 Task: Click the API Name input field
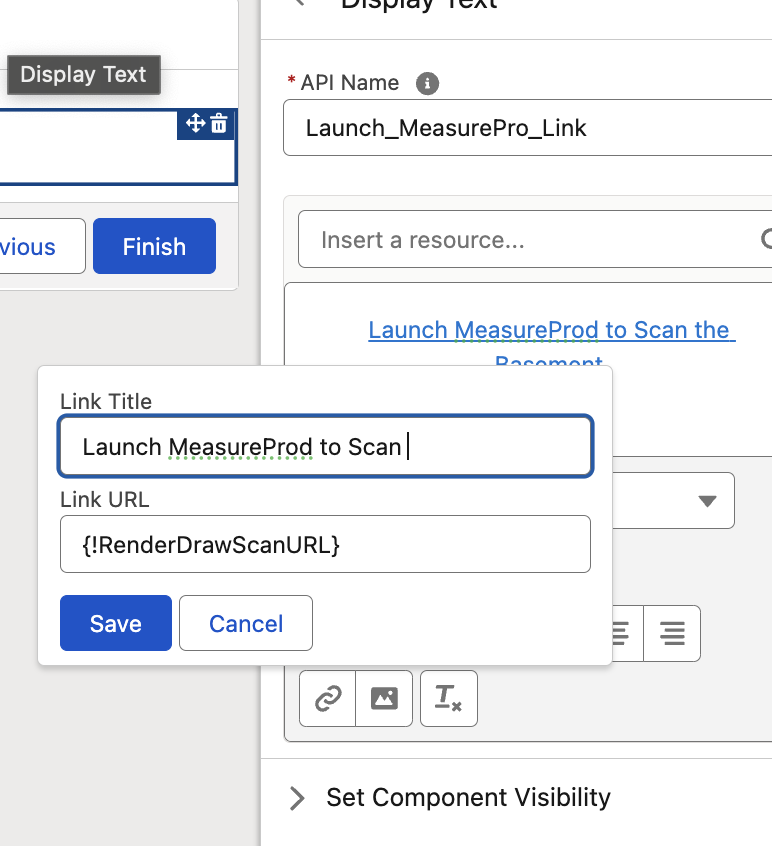tap(526, 128)
